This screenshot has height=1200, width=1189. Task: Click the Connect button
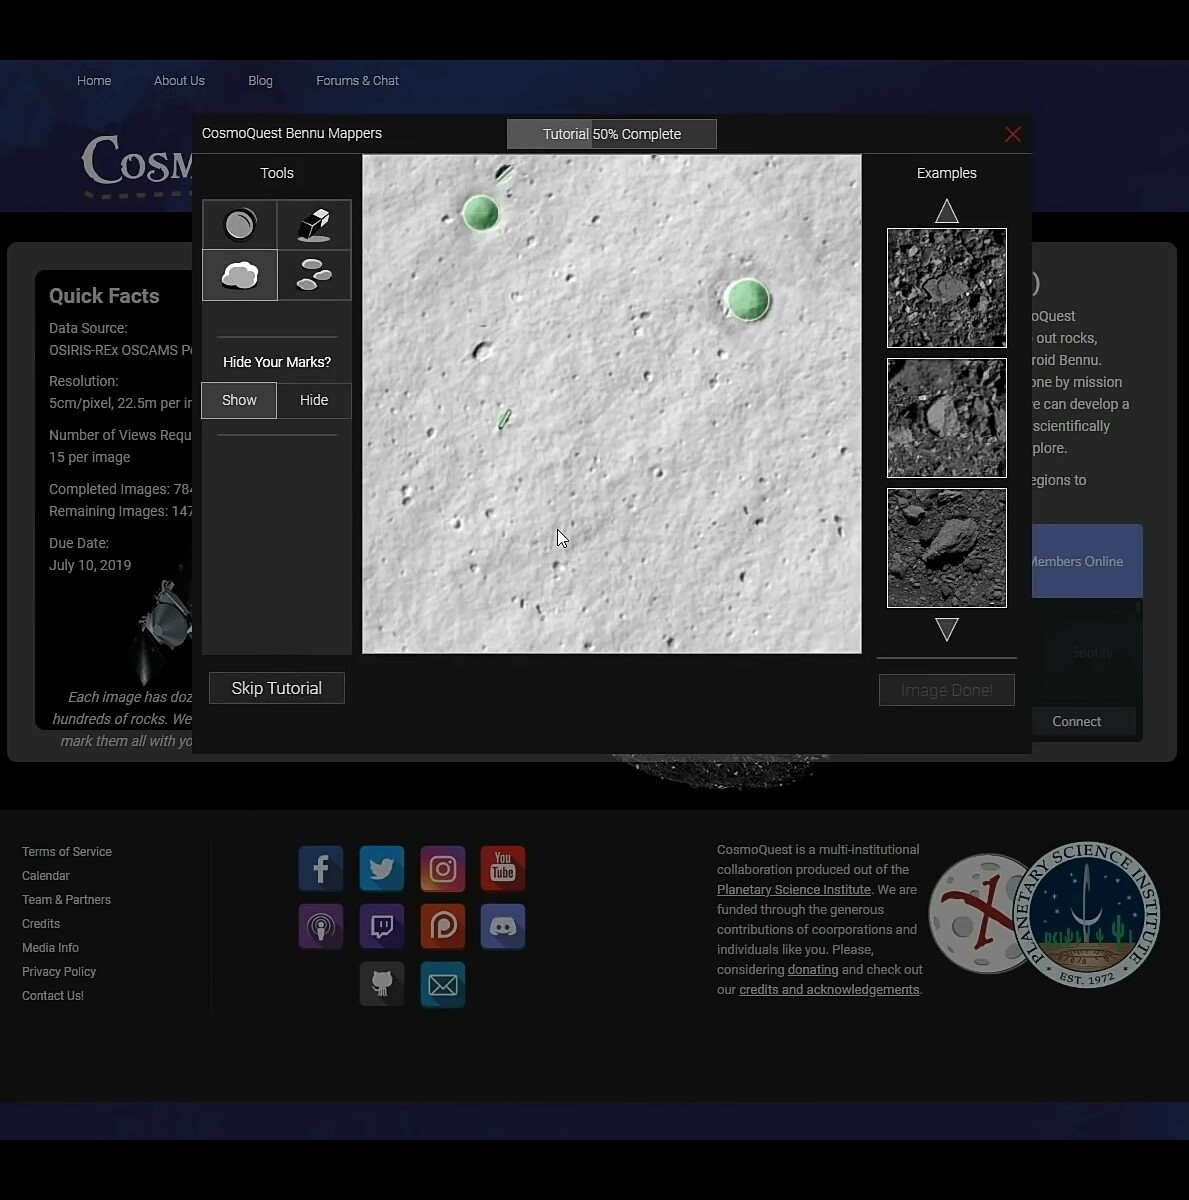[1077, 721]
